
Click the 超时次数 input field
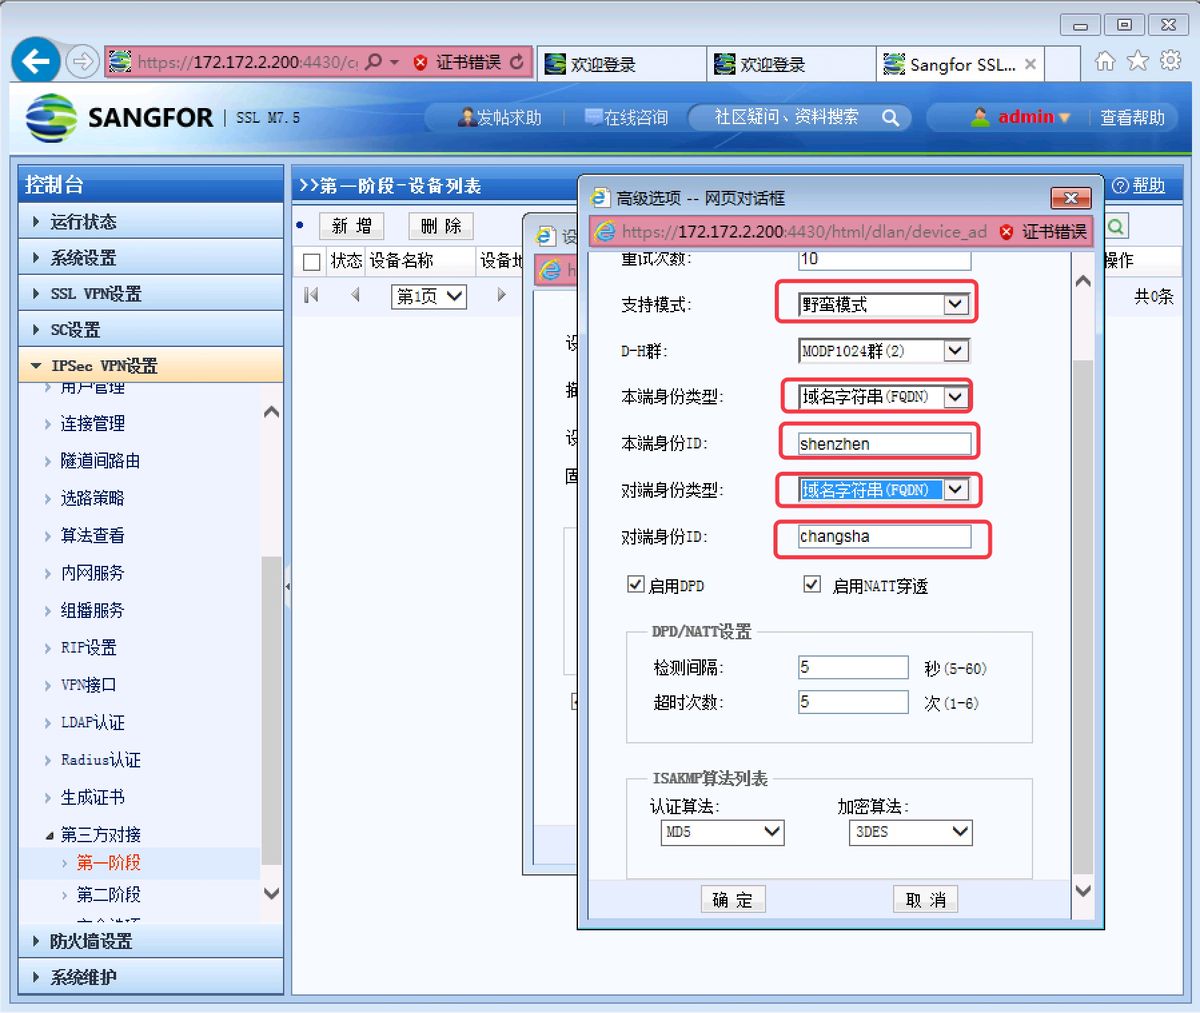pos(853,702)
